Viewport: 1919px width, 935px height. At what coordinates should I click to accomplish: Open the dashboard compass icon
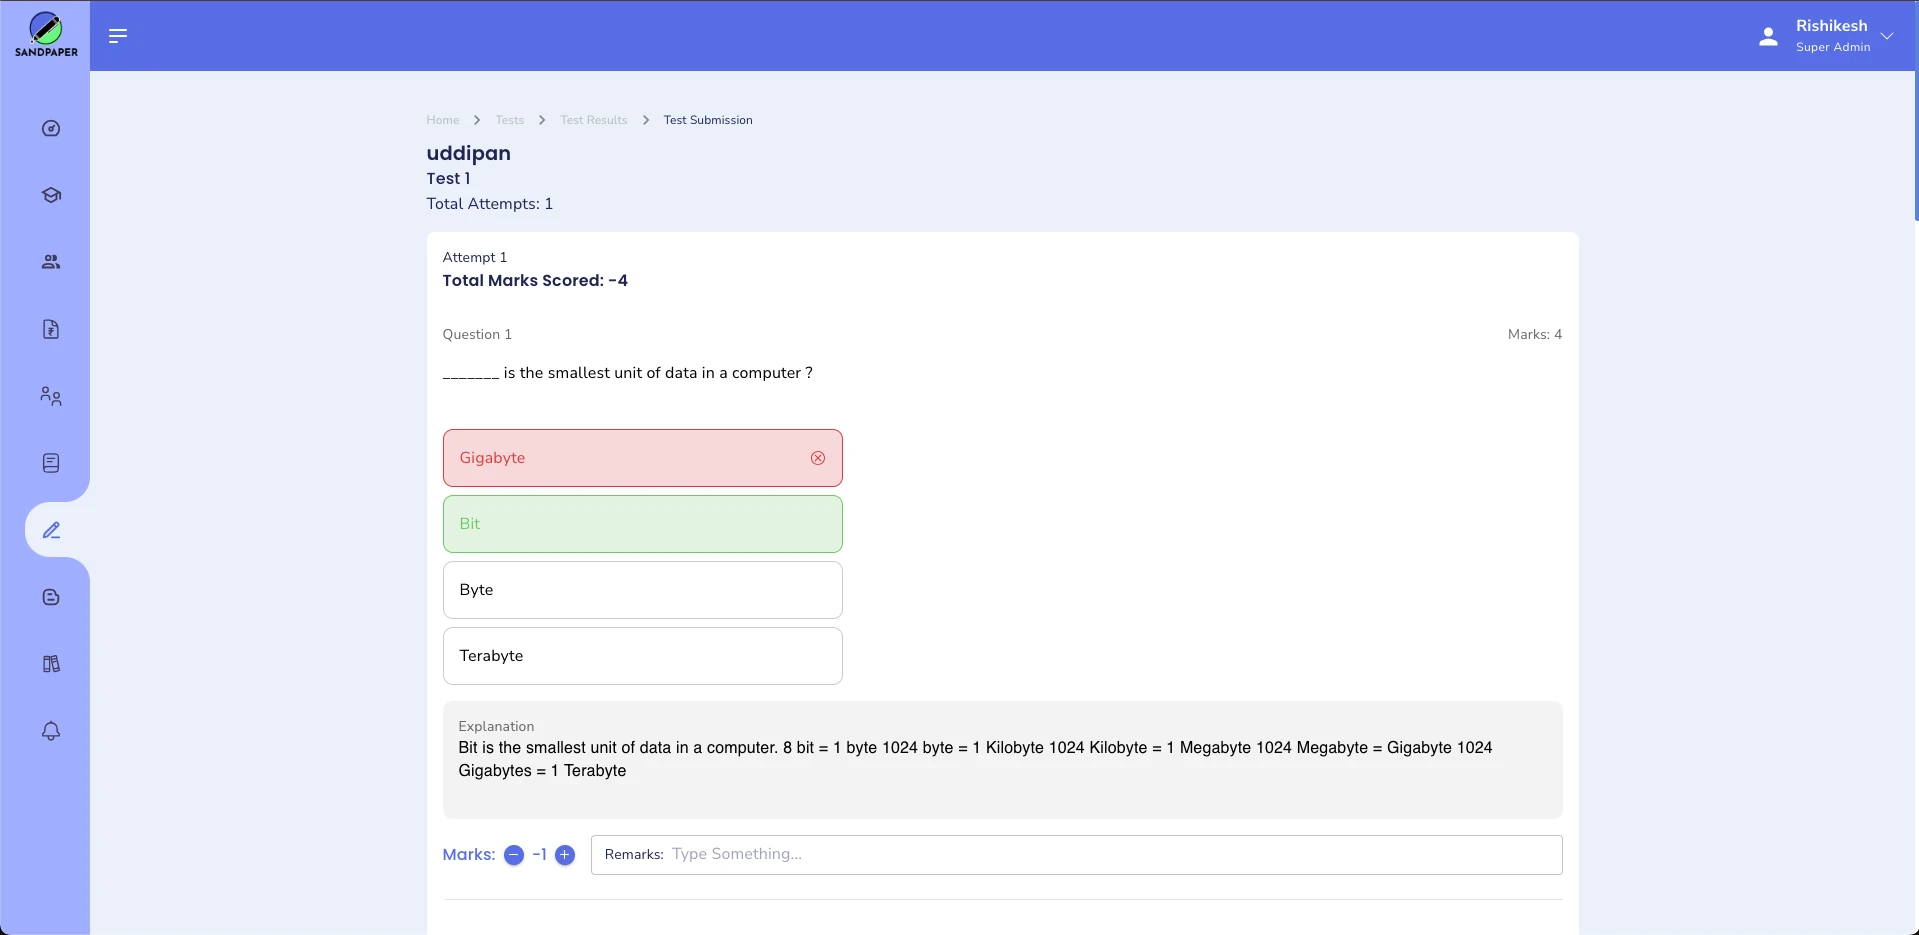51,129
